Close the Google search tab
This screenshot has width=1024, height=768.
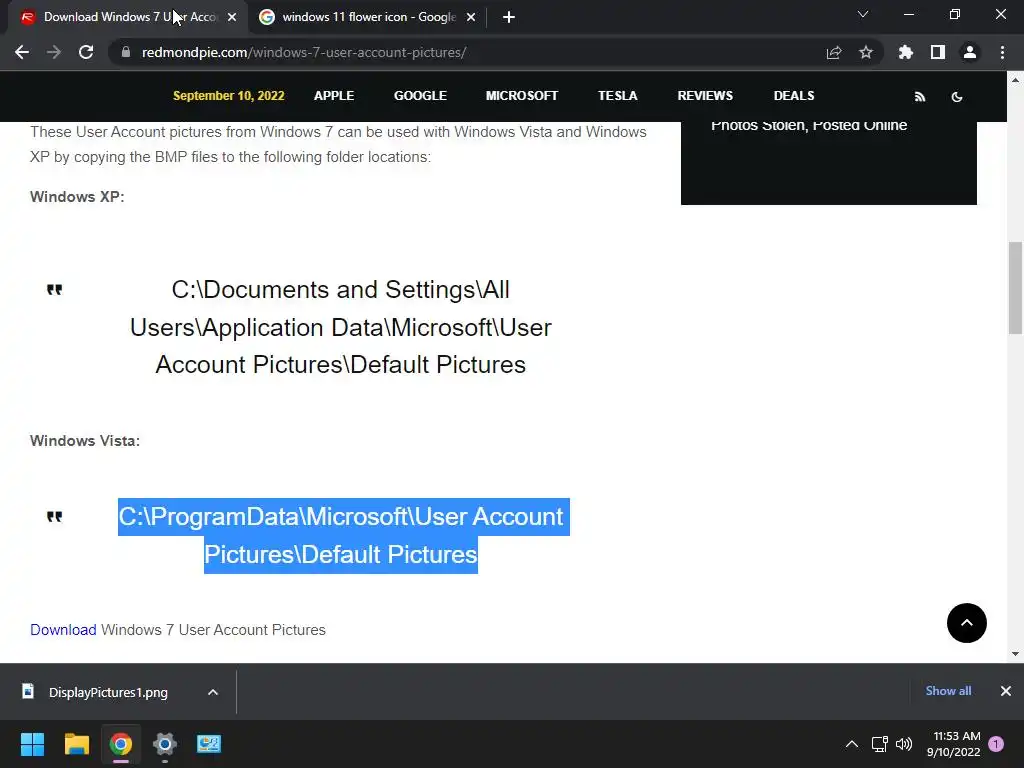[471, 17]
